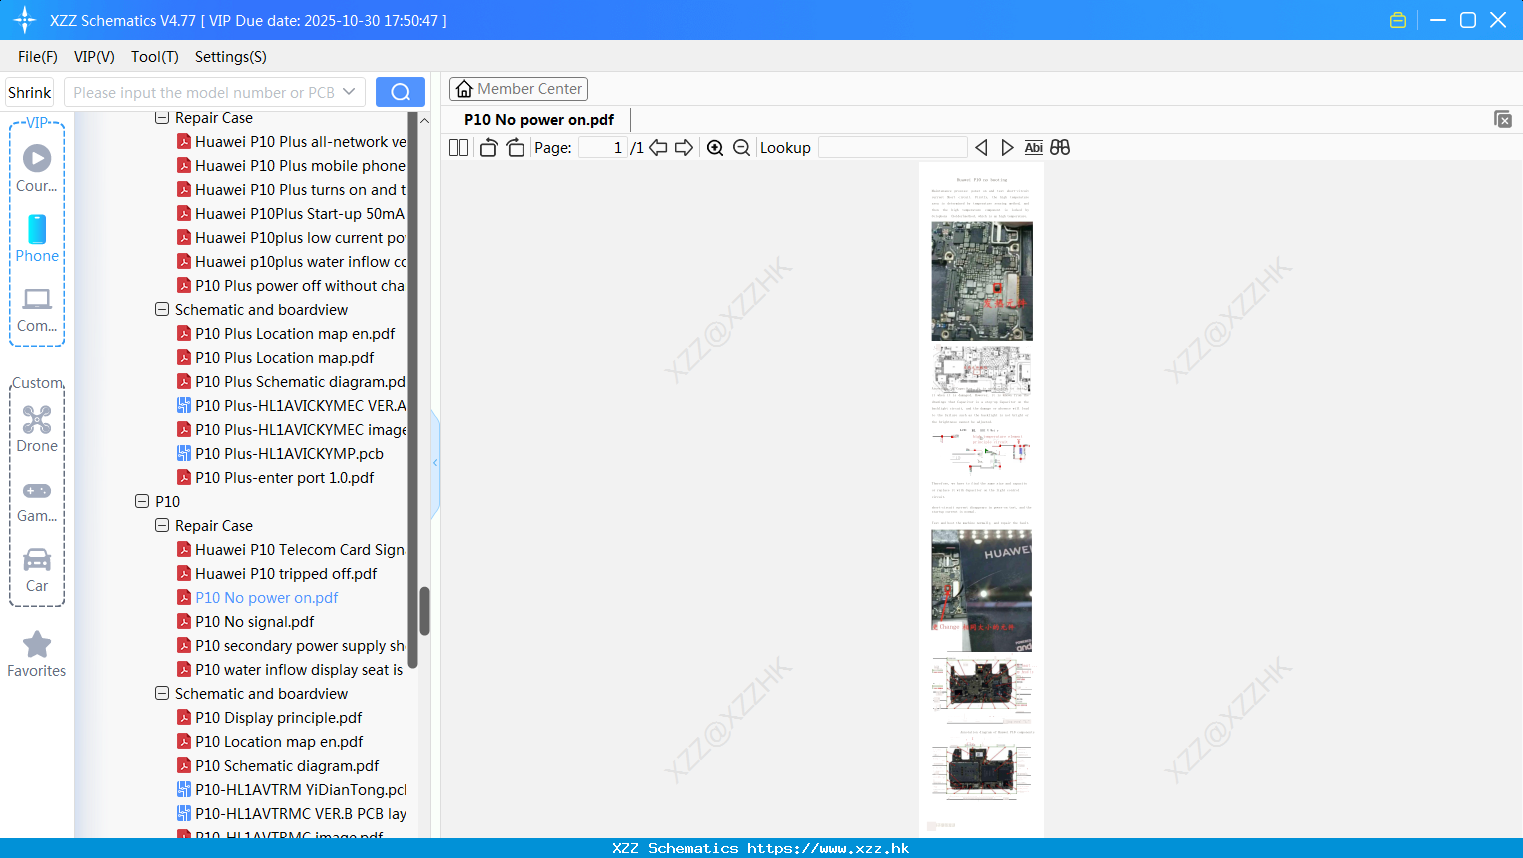This screenshot has width=1523, height=858.
Task: Open Member Center home button
Action: click(x=518, y=89)
